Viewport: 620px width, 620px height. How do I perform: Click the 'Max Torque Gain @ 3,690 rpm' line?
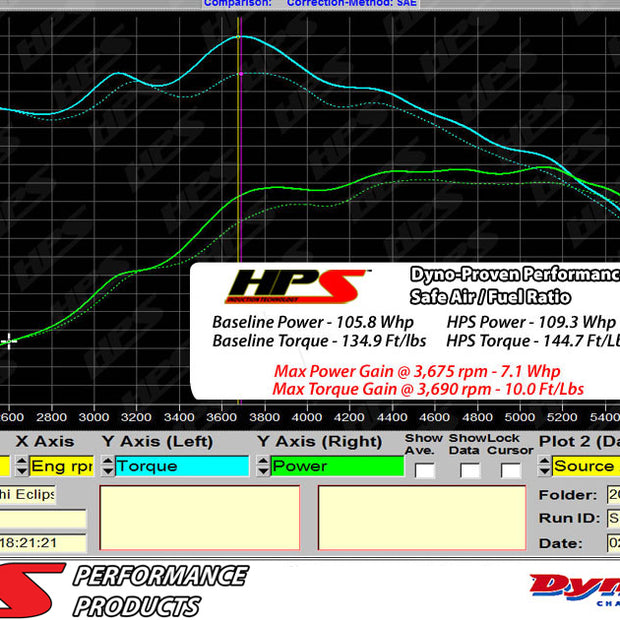428,389
